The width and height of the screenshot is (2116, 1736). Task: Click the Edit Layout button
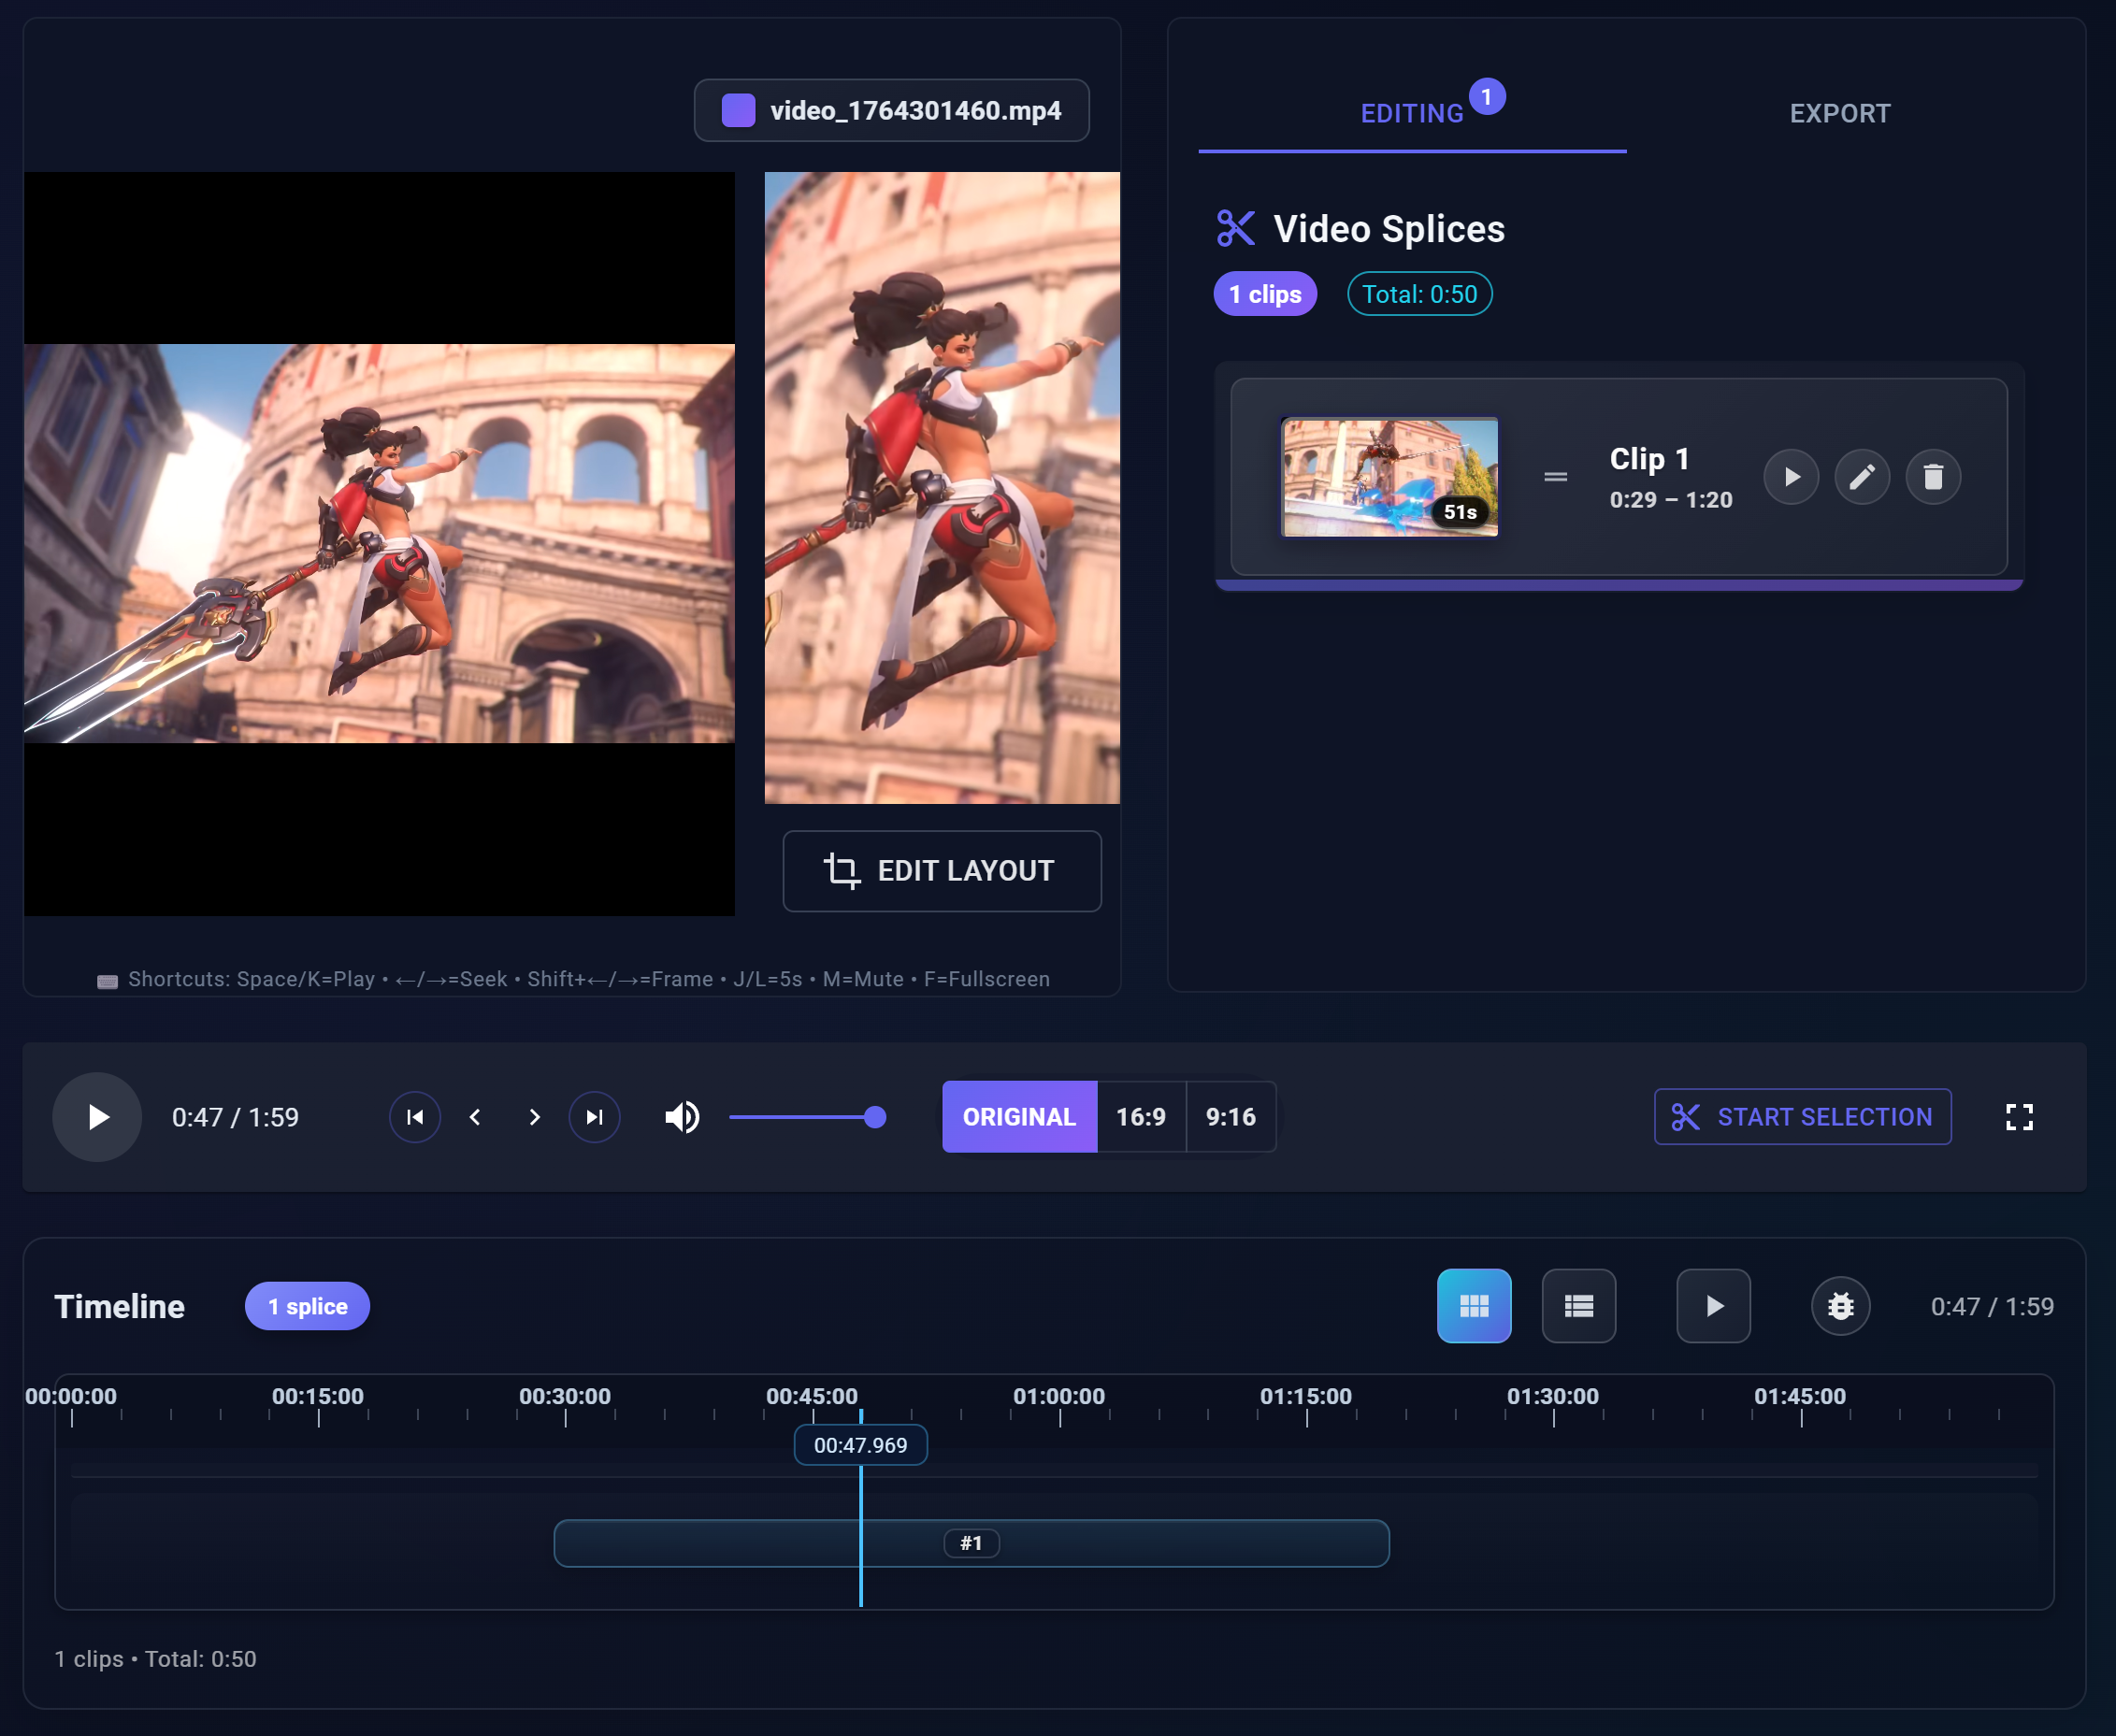pos(941,871)
